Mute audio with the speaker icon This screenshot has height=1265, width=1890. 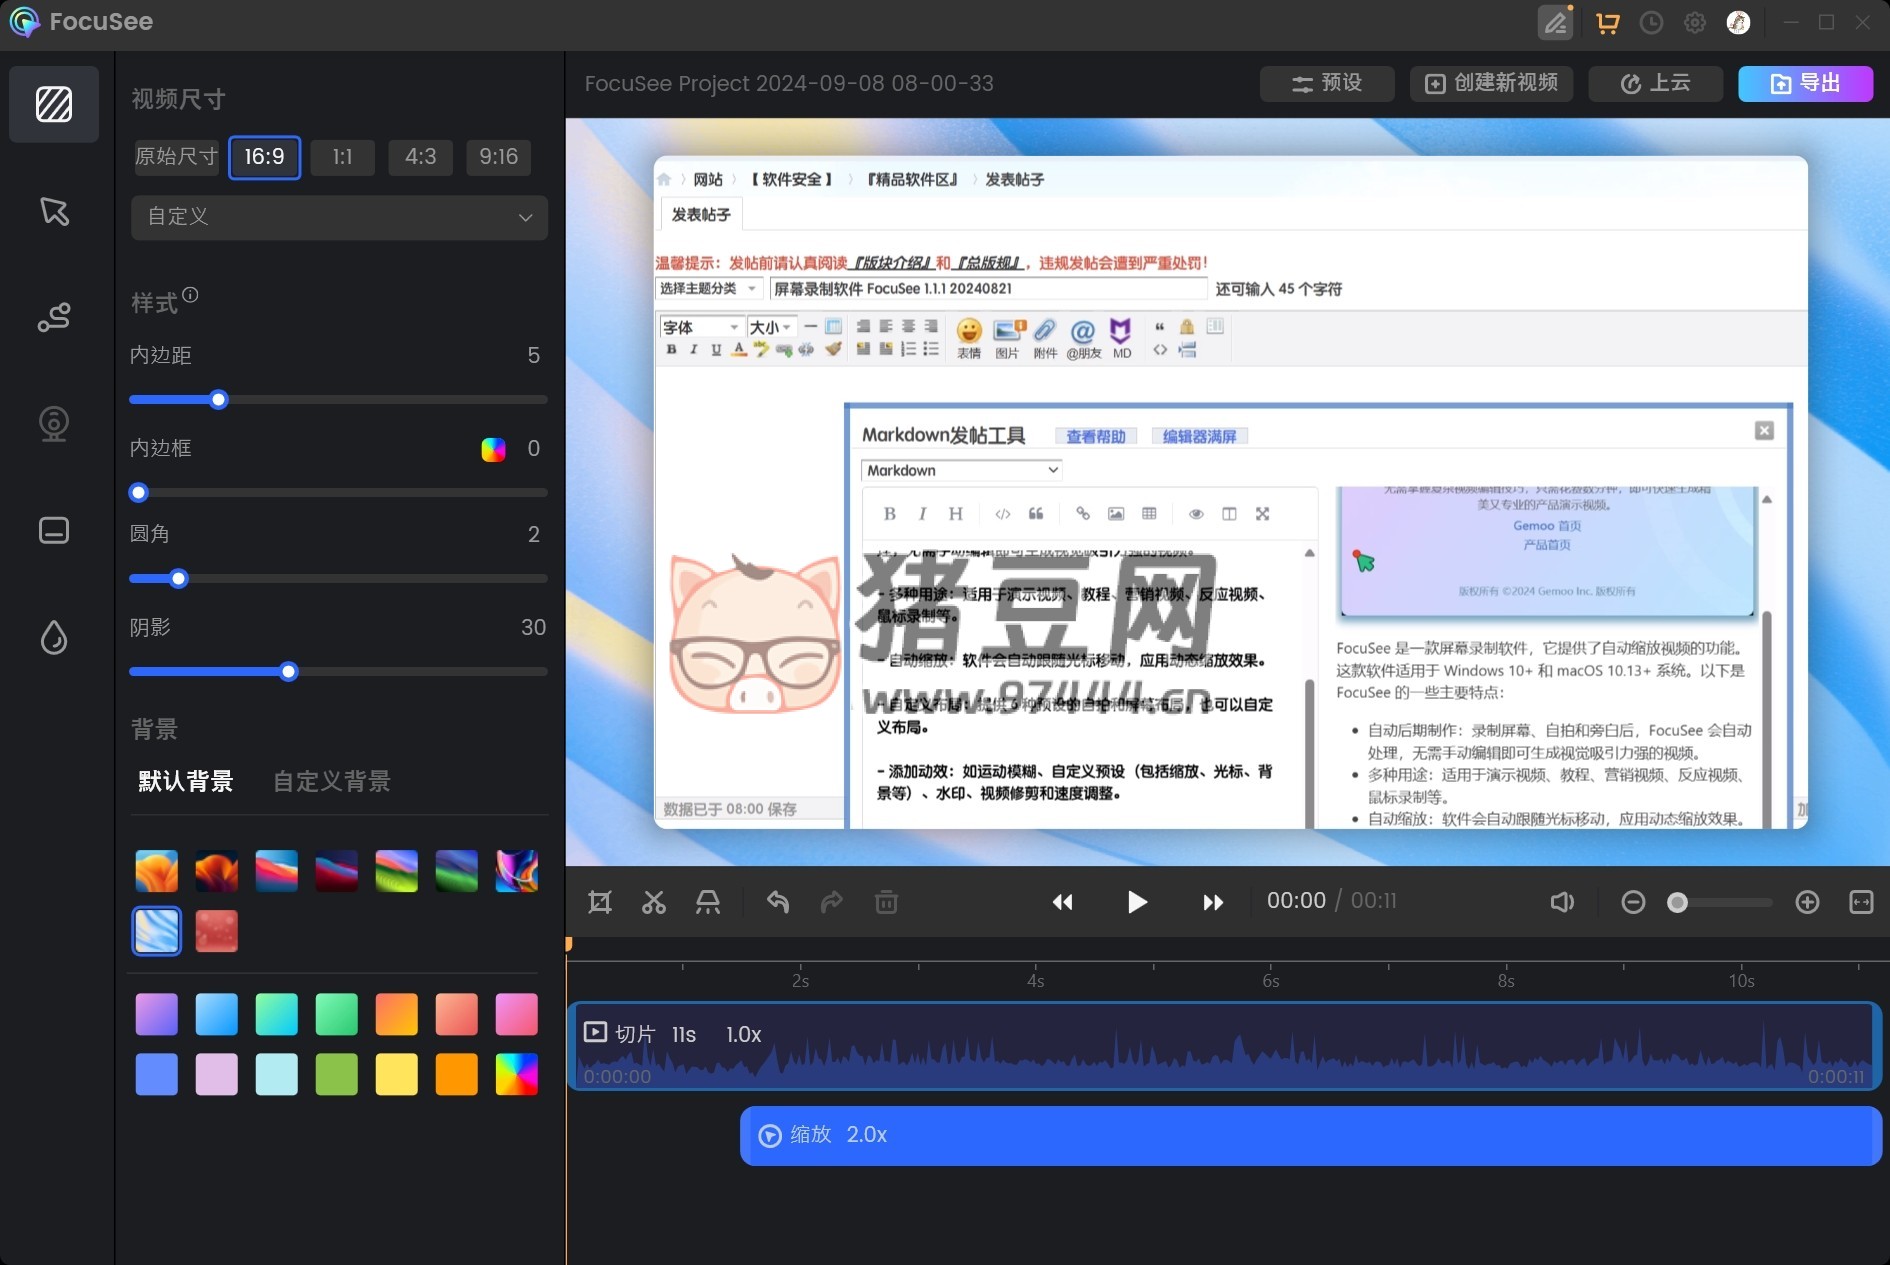pyautogui.click(x=1561, y=902)
